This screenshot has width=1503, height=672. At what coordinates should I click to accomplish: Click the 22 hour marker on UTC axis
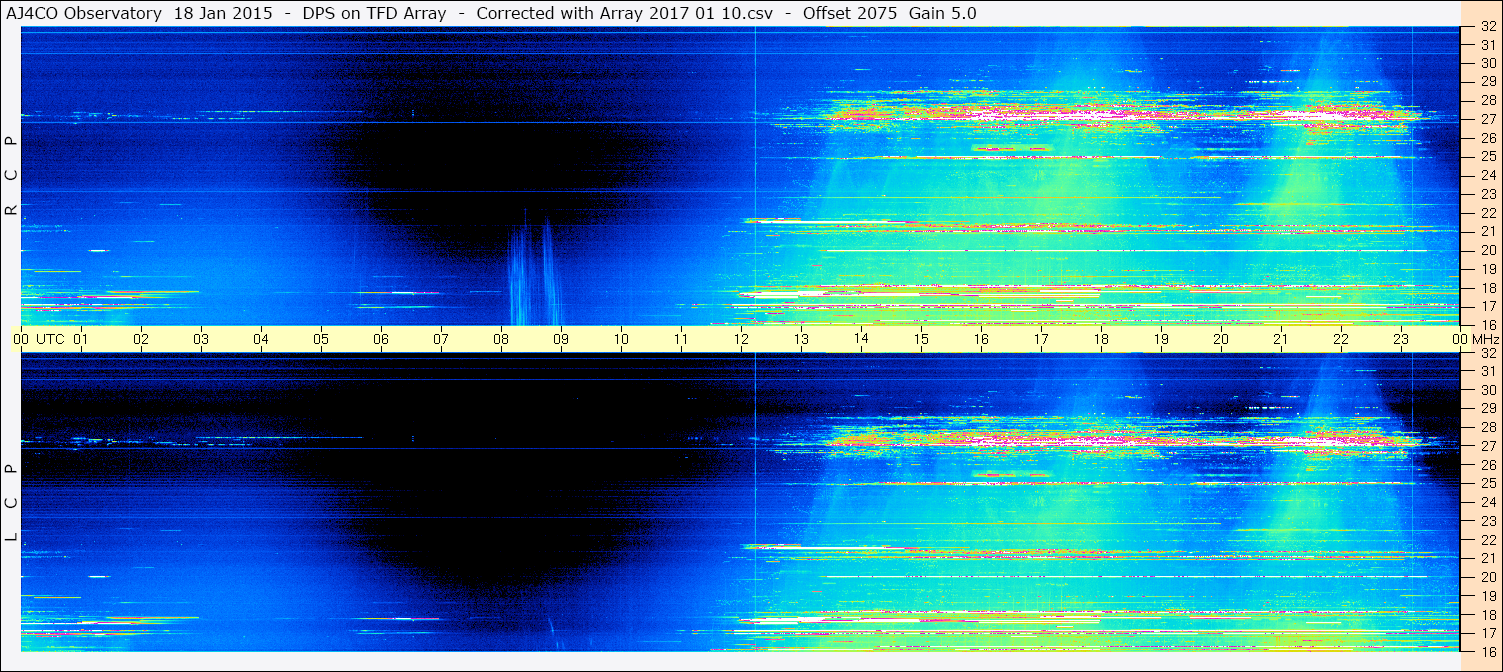[x=1341, y=339]
